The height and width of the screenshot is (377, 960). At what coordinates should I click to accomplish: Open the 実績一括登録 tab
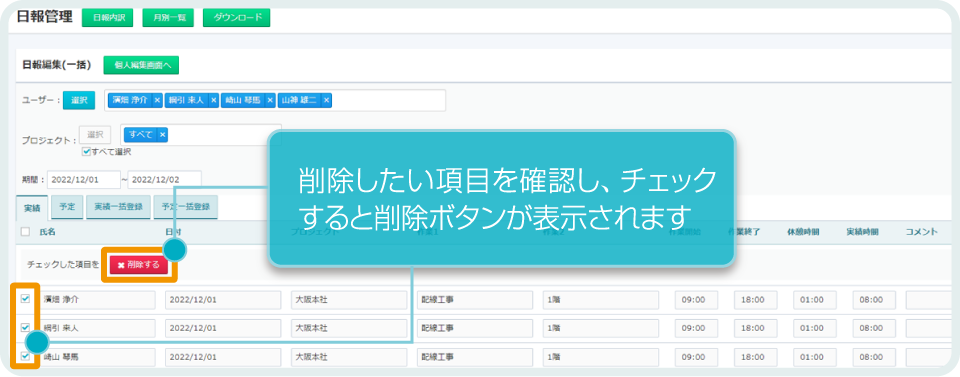(118, 207)
